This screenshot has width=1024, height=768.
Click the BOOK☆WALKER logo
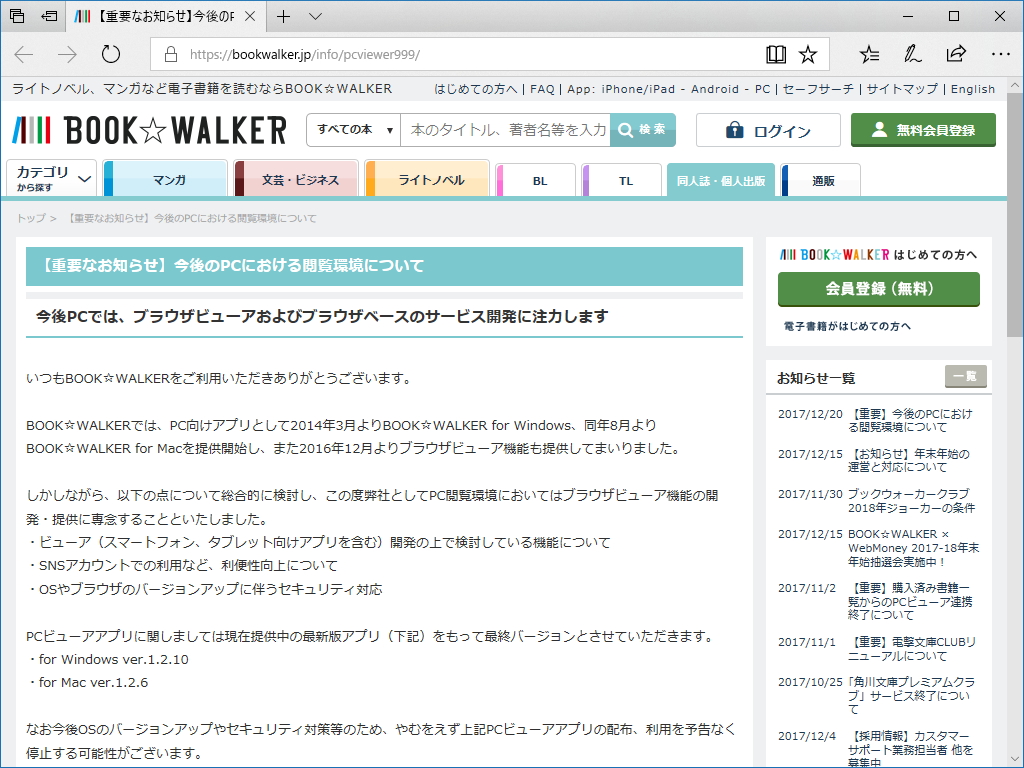coord(150,130)
